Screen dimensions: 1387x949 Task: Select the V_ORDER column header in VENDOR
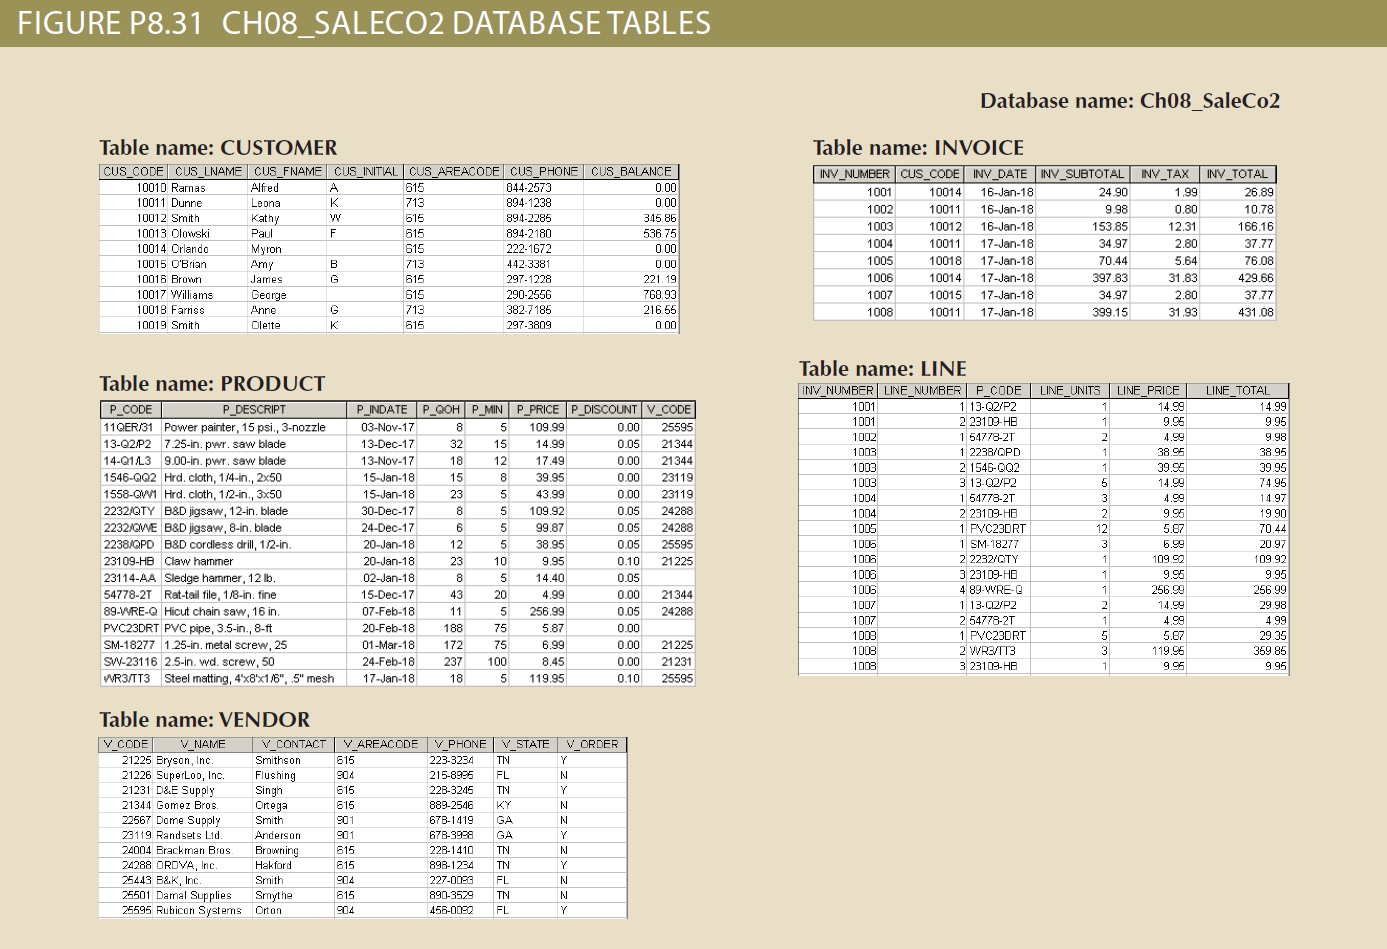click(x=590, y=744)
